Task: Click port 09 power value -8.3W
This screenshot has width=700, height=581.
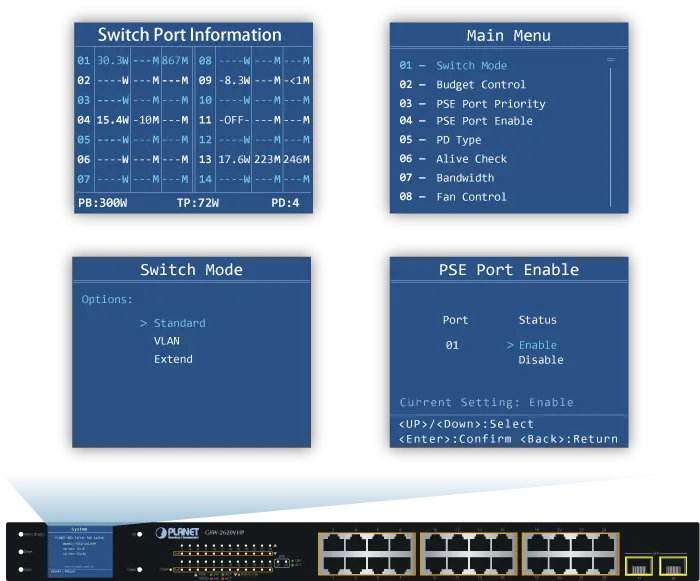Action: click(234, 80)
